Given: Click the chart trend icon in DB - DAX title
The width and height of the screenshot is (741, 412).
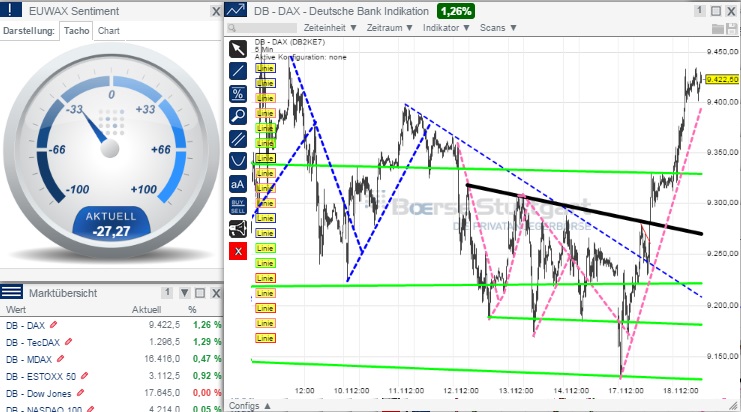Looking at the screenshot, I should pyautogui.click(x=235, y=10).
